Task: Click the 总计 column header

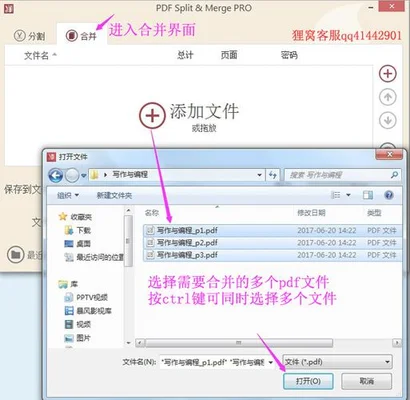Action: click(185, 54)
